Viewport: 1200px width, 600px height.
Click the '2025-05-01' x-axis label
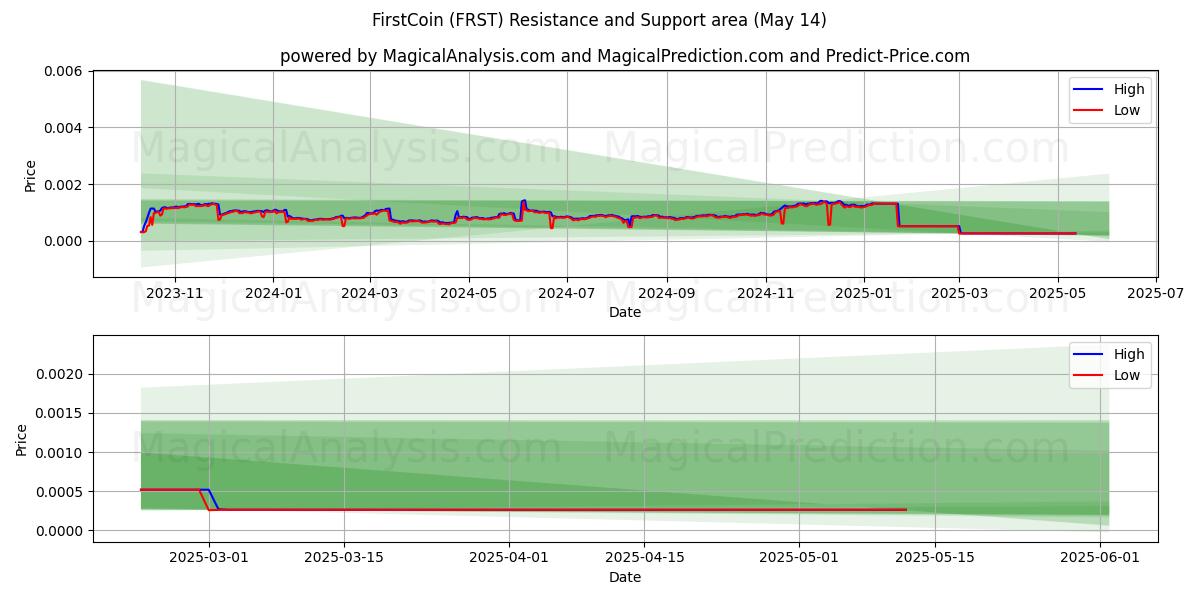(800, 559)
